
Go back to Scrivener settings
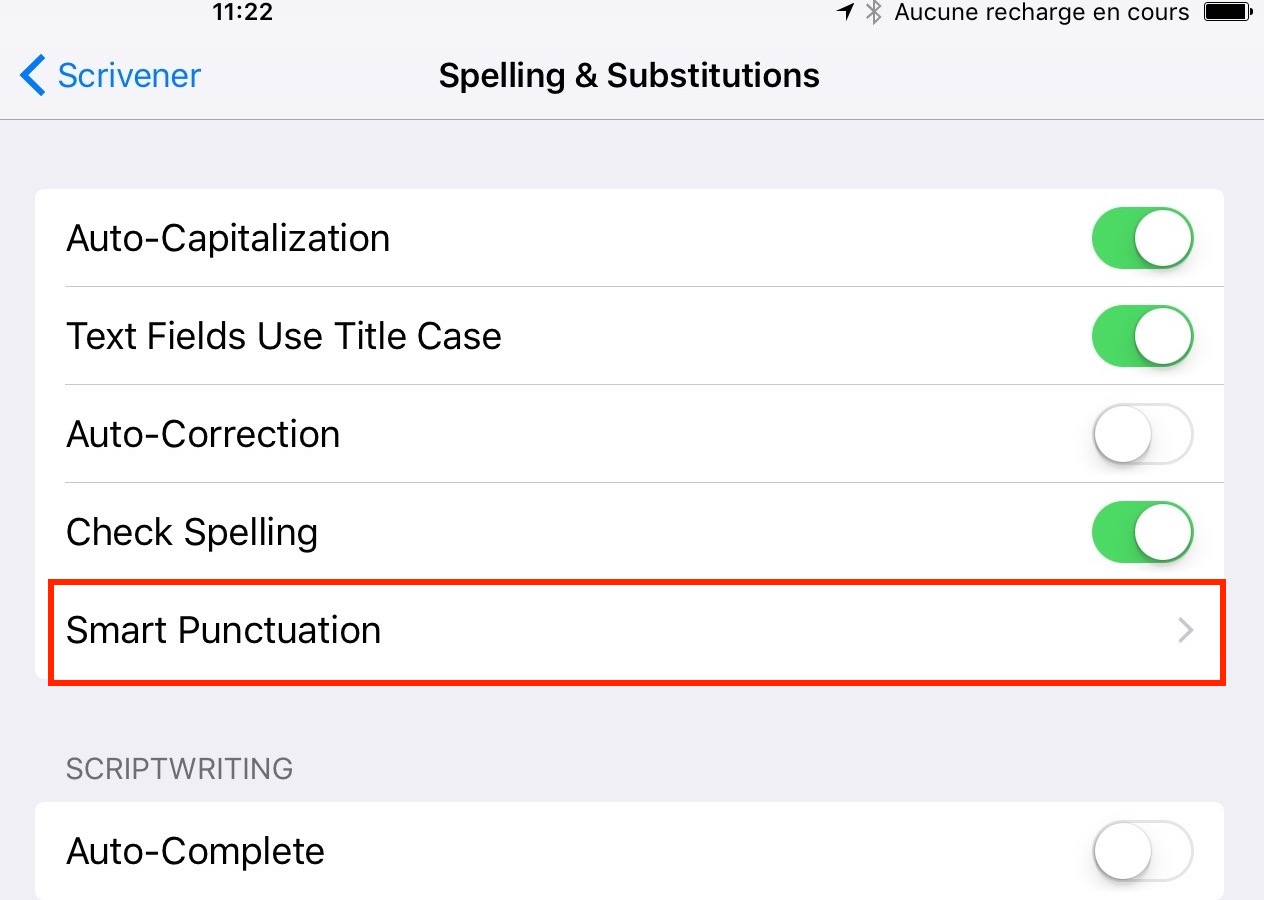[108, 74]
